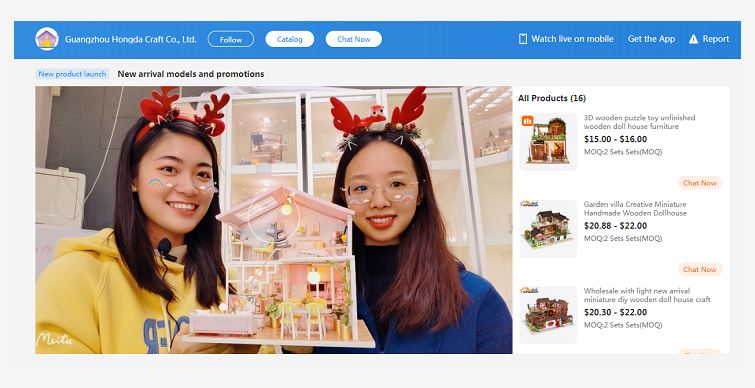Open the Wholesale miniature diy dollhouse thumbnail
The height and width of the screenshot is (388, 755).
(x=548, y=315)
